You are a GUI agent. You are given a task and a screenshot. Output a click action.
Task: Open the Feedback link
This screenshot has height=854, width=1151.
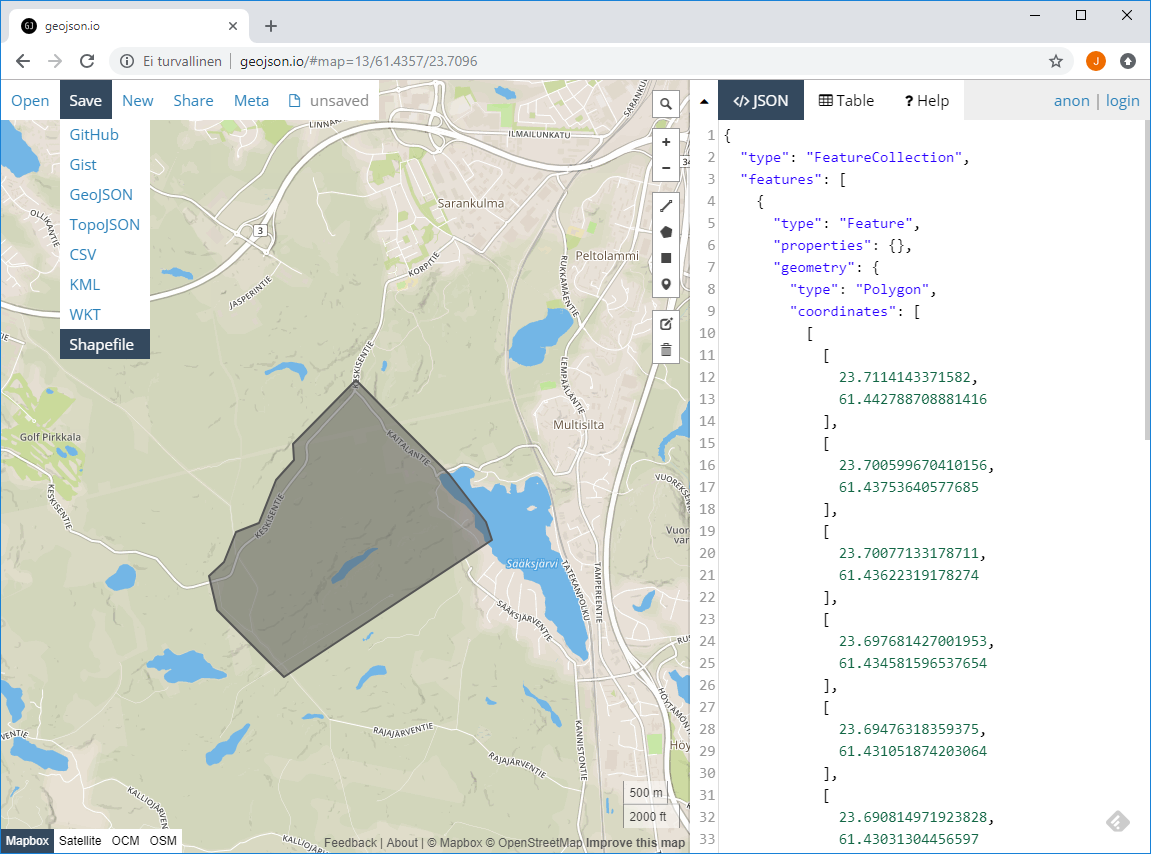(x=350, y=843)
